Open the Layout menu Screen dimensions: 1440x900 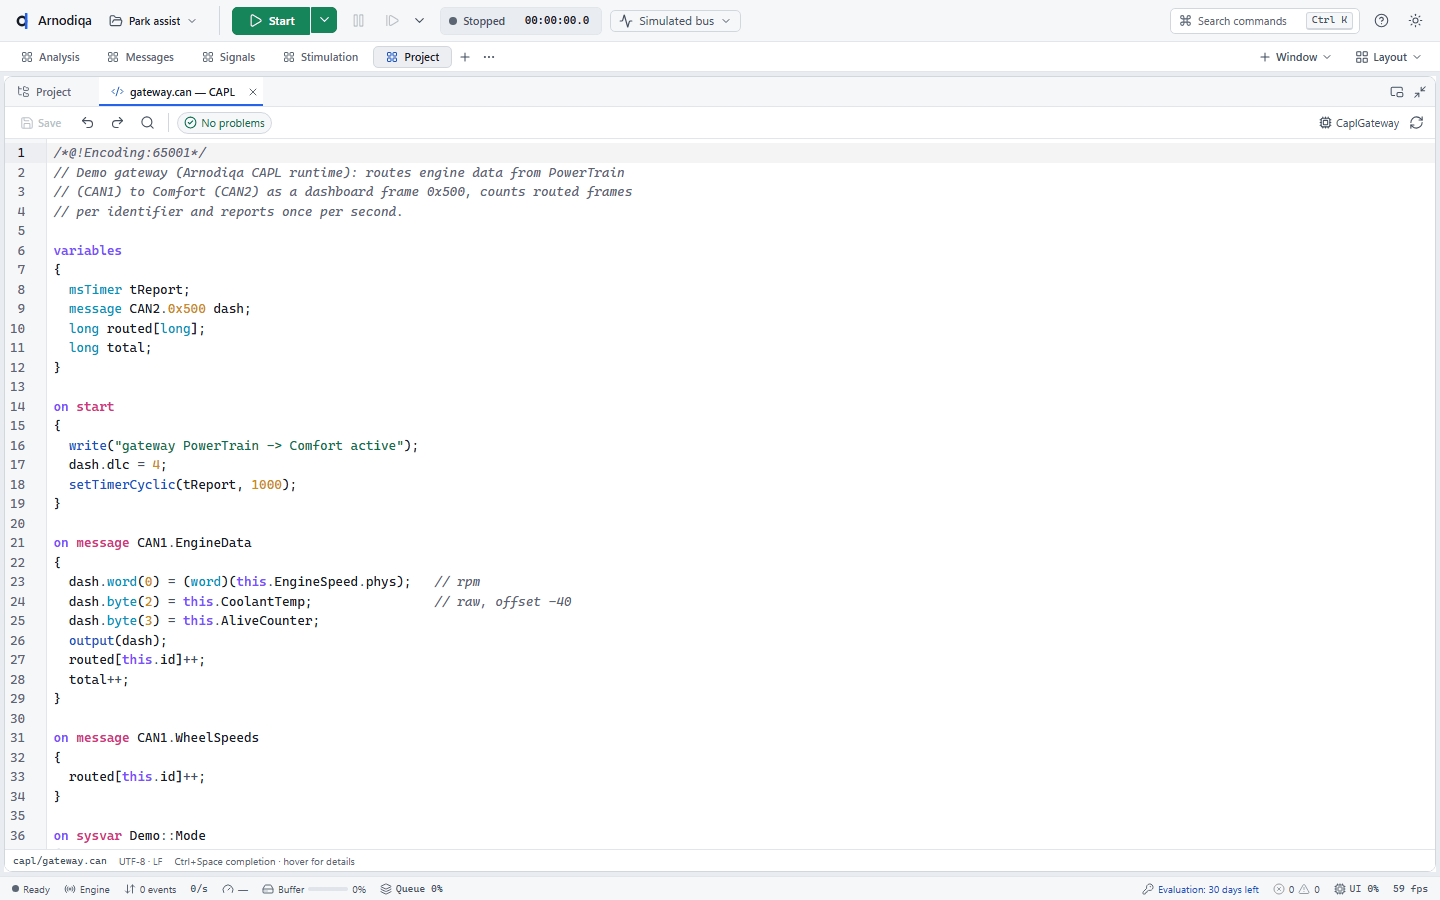coord(1388,57)
